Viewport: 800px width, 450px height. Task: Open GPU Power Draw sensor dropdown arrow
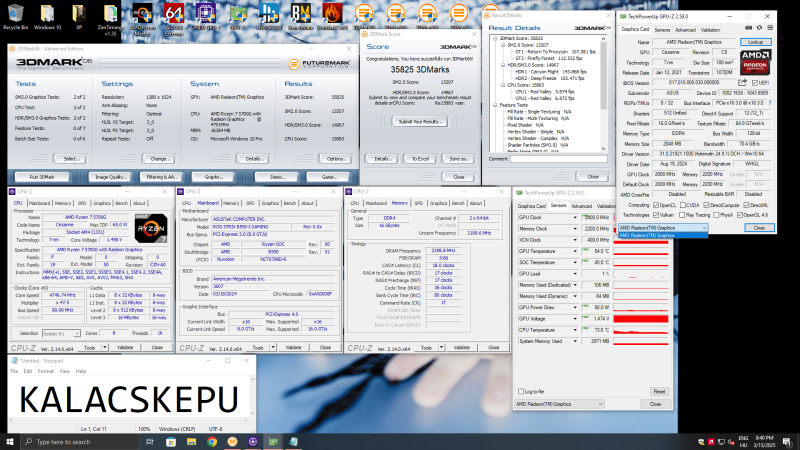(574, 307)
